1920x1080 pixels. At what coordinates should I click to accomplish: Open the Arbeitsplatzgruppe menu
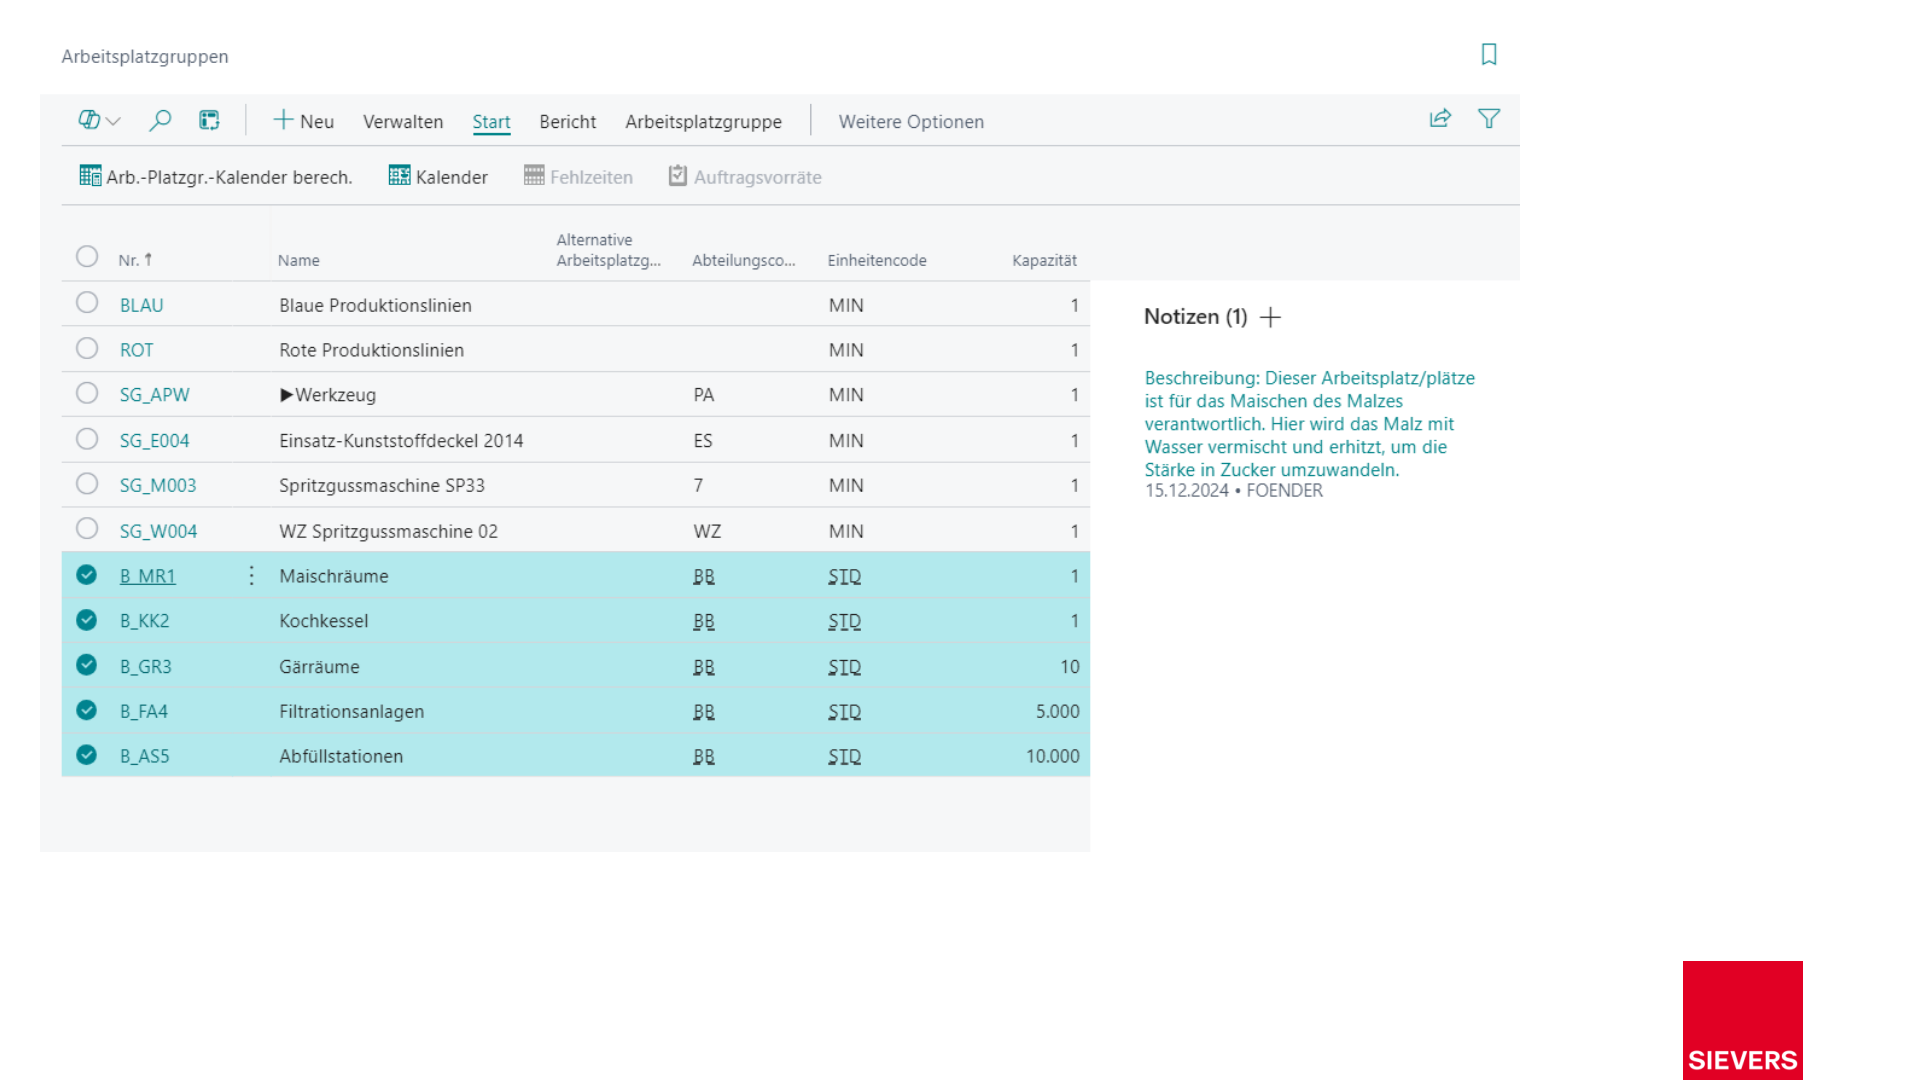coord(703,122)
